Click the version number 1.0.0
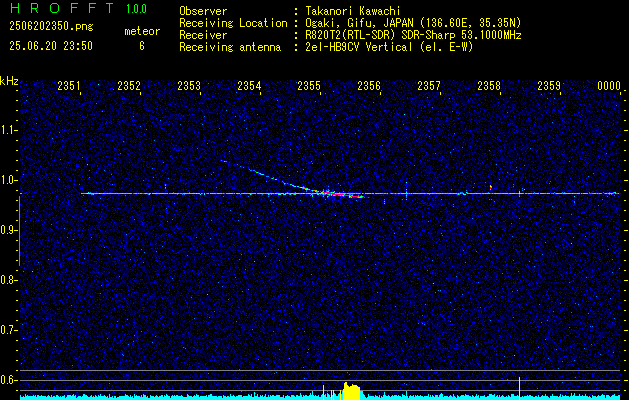The height and width of the screenshot is (400, 629). [x=136, y=9]
